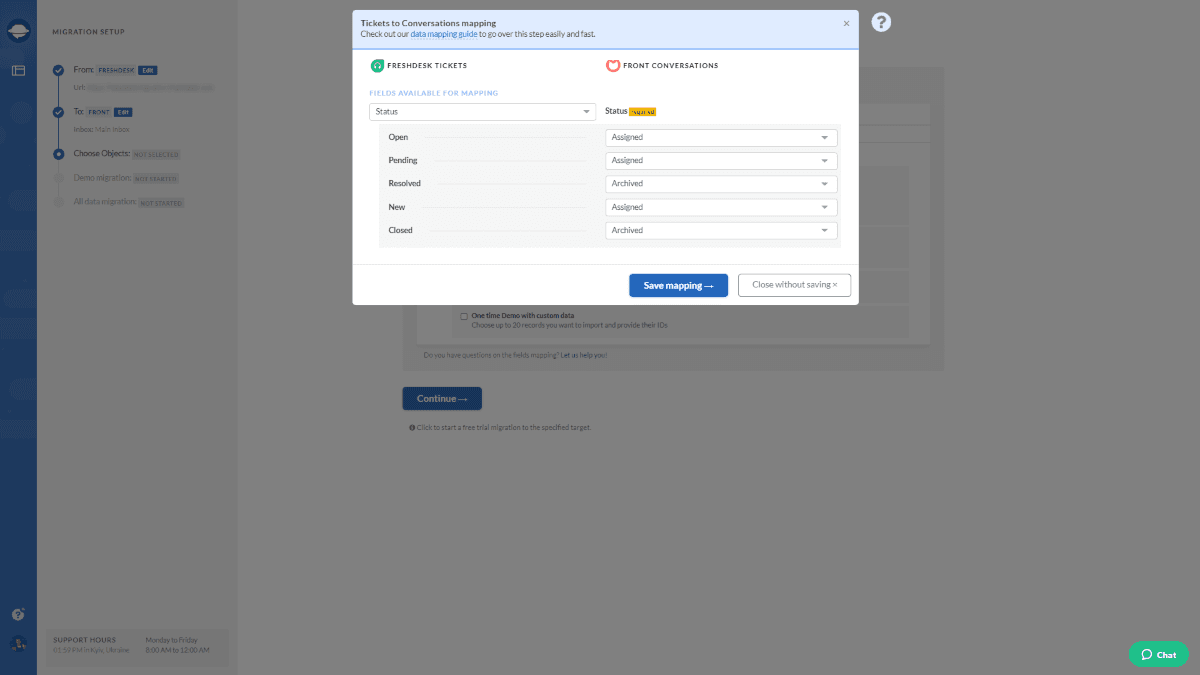Screen dimensions: 1200x675
Task: Open the Status fields mapping dropdown
Action: point(482,112)
